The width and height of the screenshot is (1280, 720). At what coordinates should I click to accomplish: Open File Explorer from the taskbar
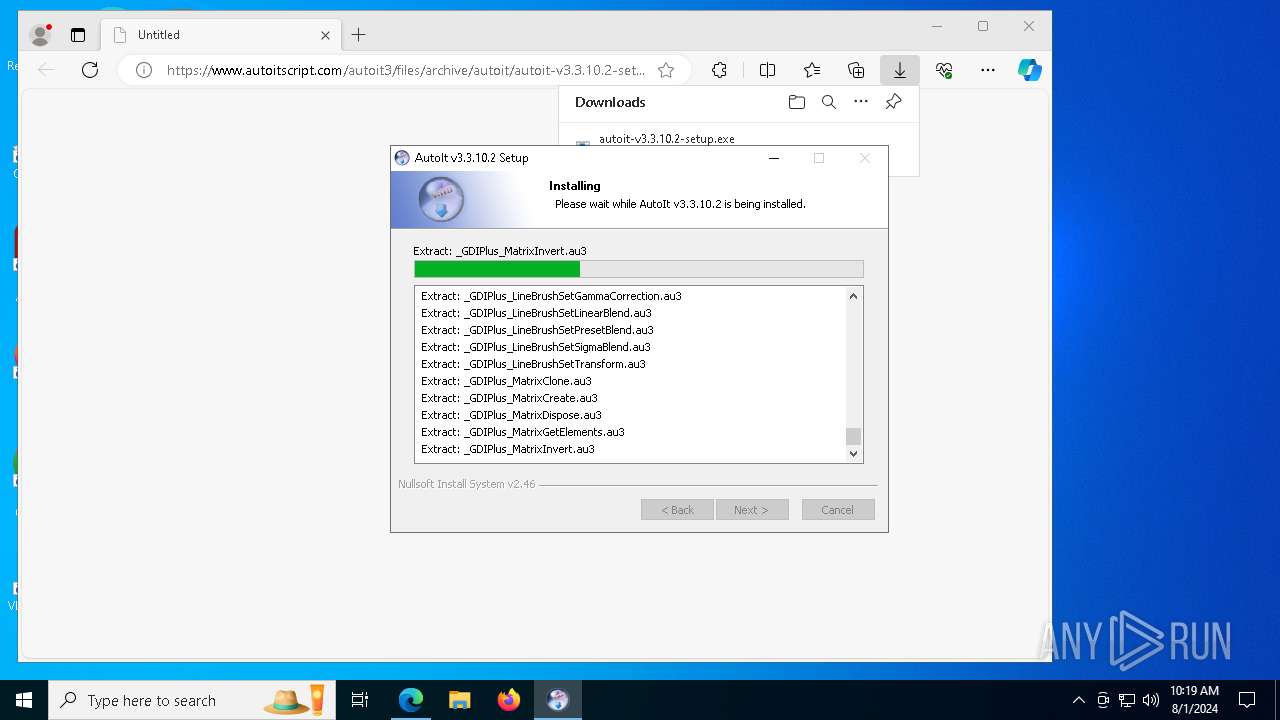[x=460, y=700]
